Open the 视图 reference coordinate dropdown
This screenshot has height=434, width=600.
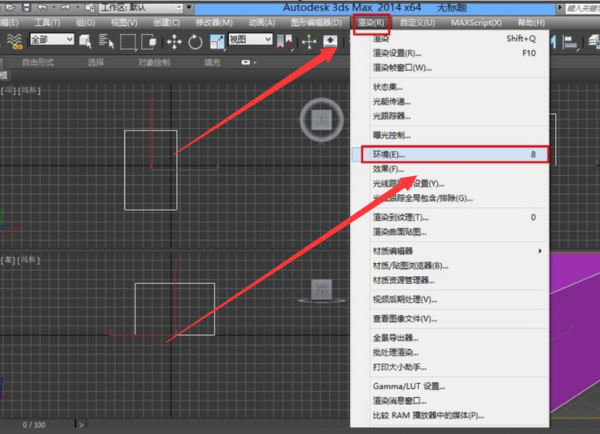coord(250,39)
